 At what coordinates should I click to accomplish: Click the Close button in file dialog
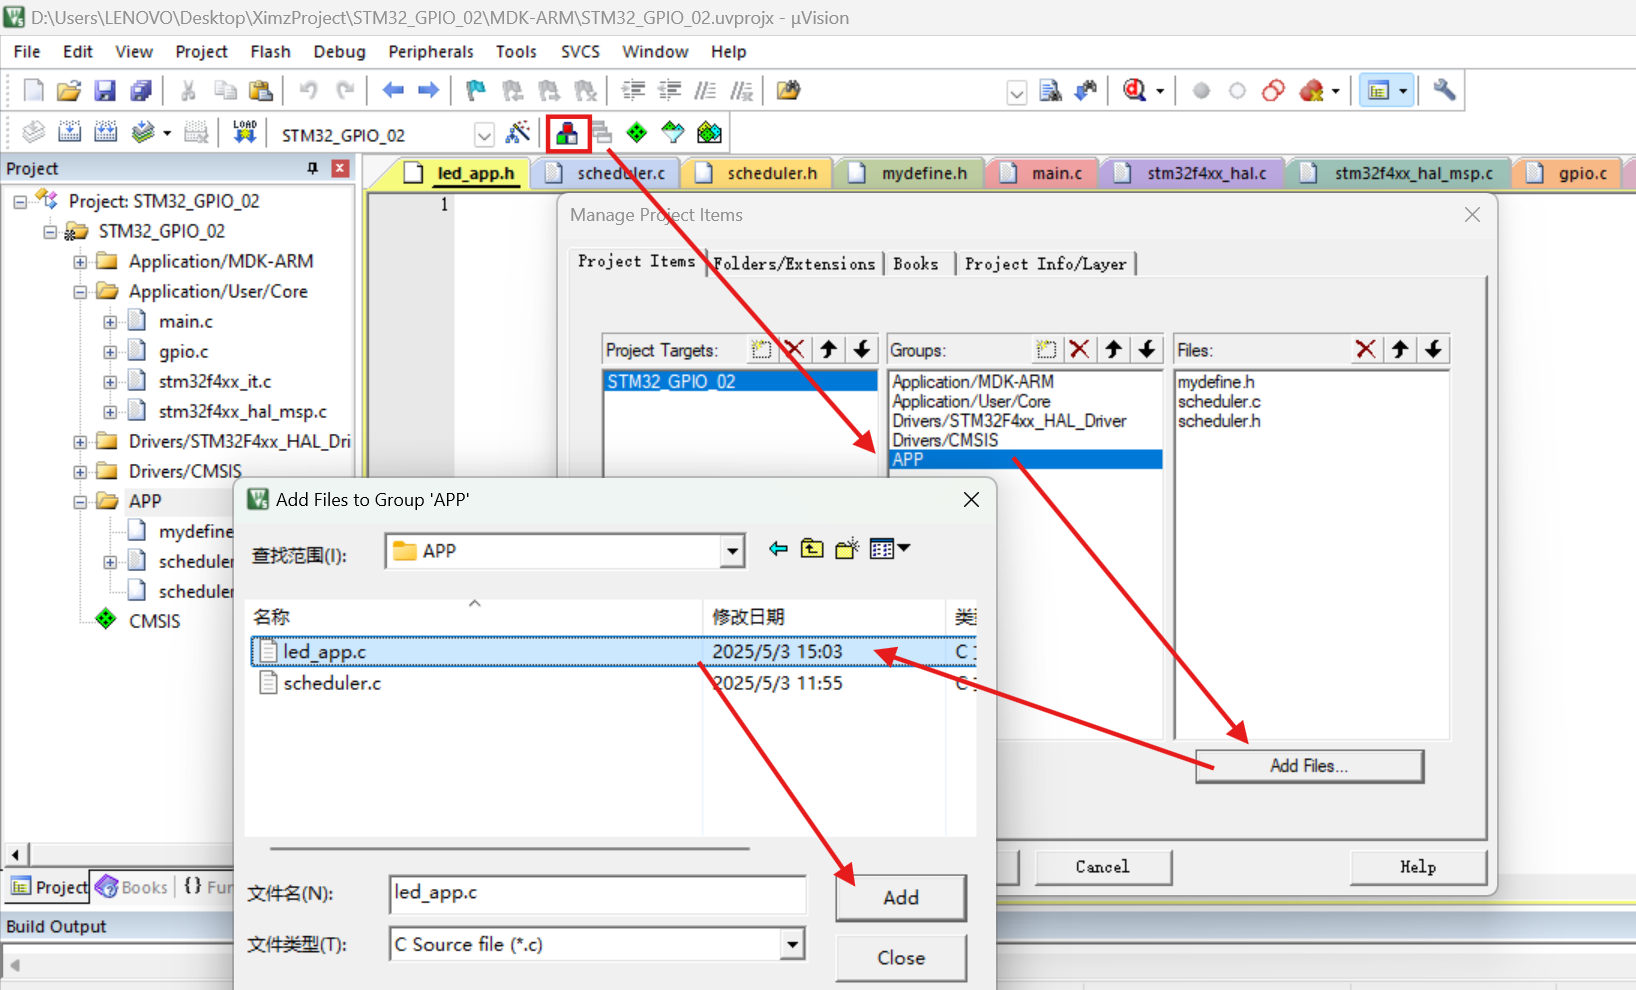click(x=901, y=958)
